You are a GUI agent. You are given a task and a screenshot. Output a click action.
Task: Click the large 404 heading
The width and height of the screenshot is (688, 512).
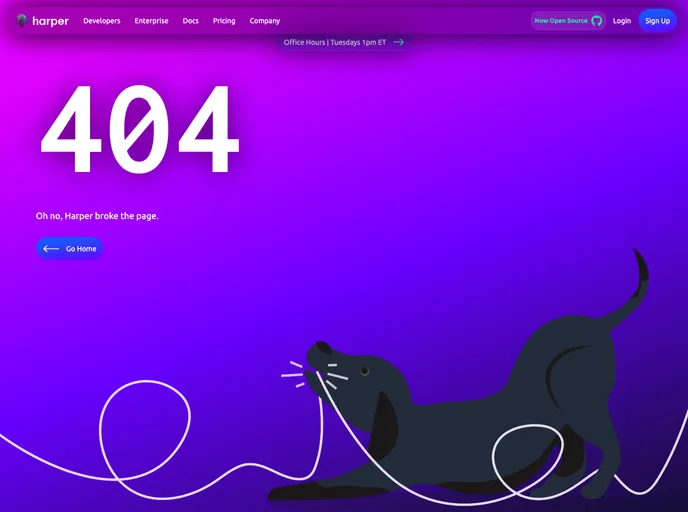140,130
